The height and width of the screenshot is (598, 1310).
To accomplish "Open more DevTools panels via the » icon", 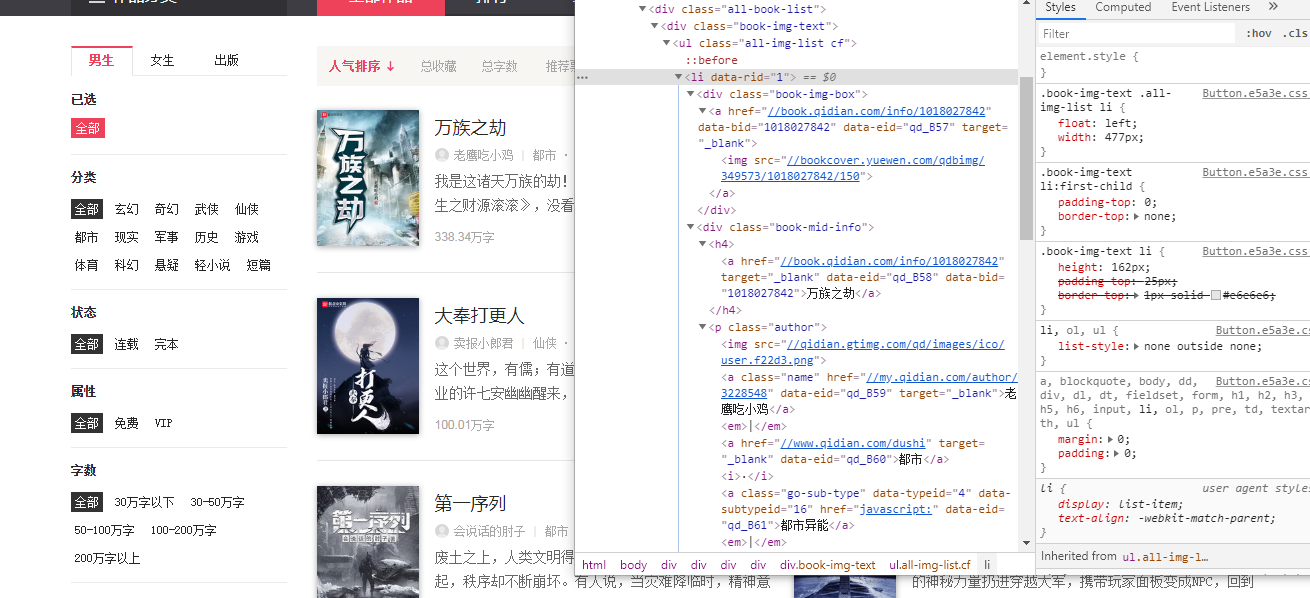I will [x=1272, y=7].
